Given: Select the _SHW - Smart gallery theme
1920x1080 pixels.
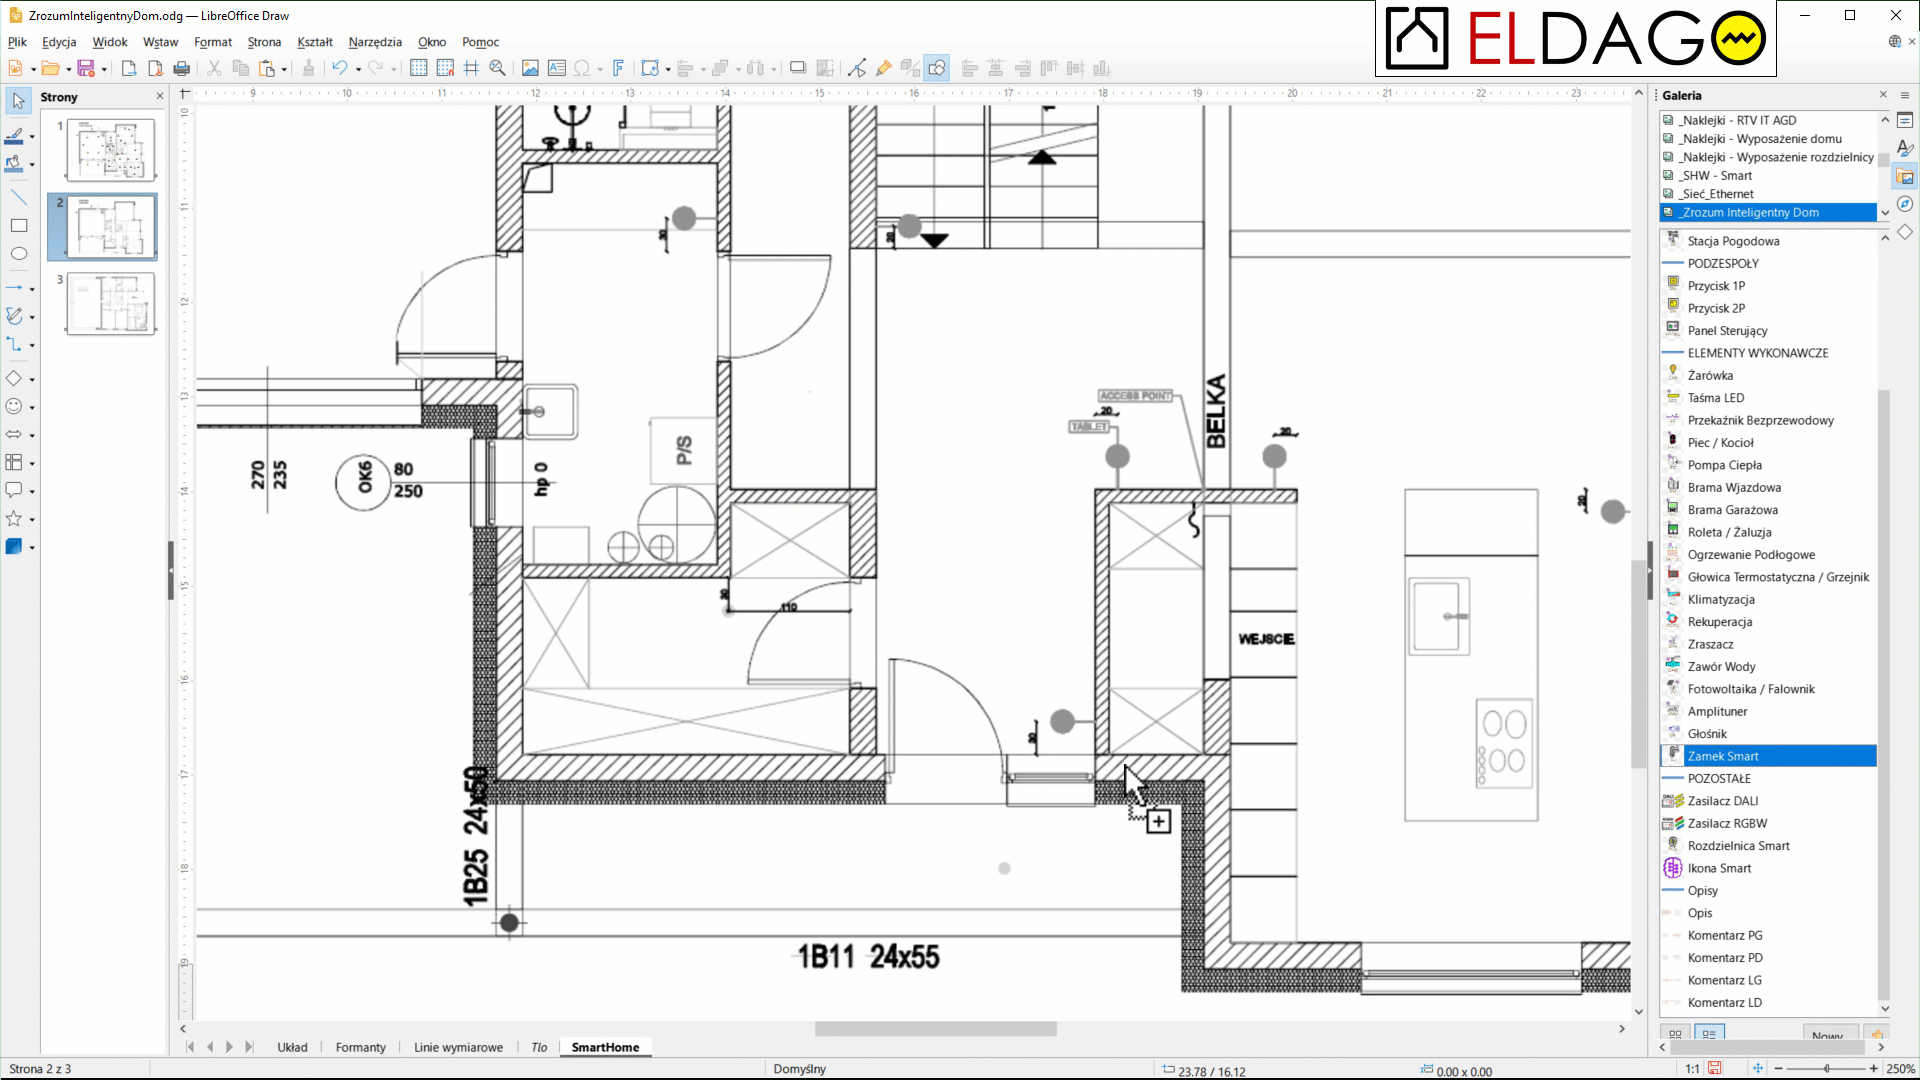Looking at the screenshot, I should [1716, 176].
